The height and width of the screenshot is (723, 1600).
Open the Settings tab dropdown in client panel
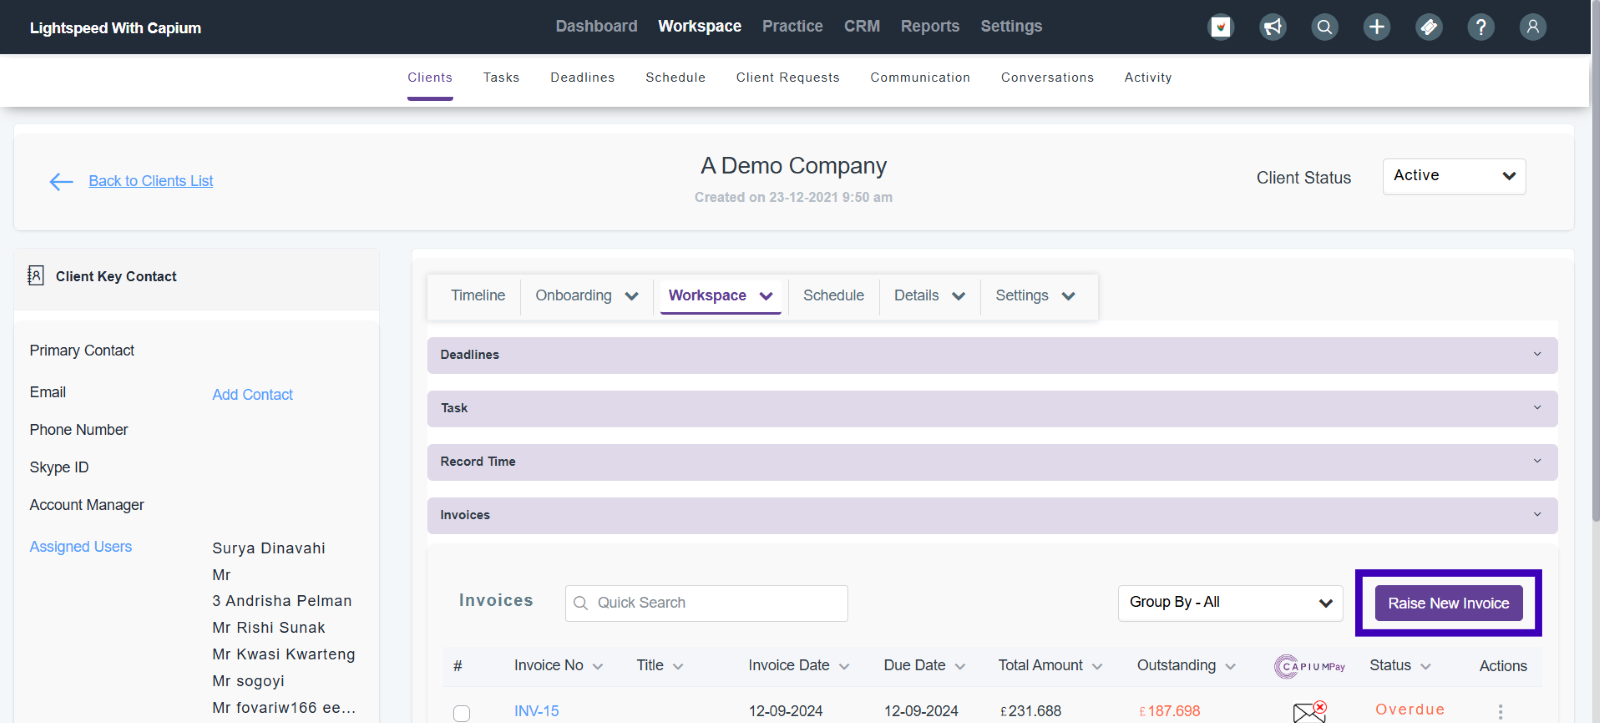click(1036, 296)
